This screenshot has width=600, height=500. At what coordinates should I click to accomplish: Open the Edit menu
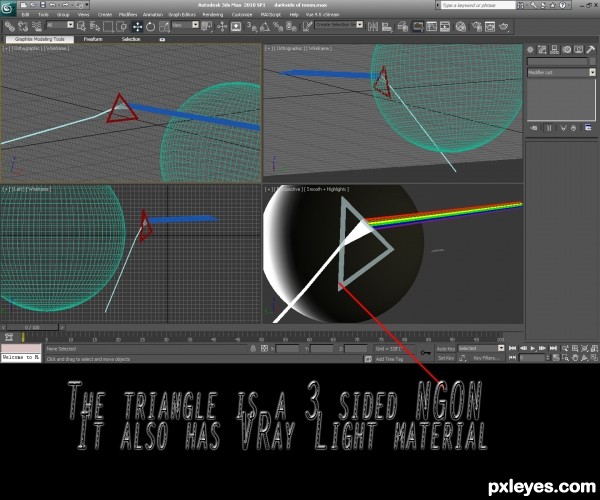point(25,15)
